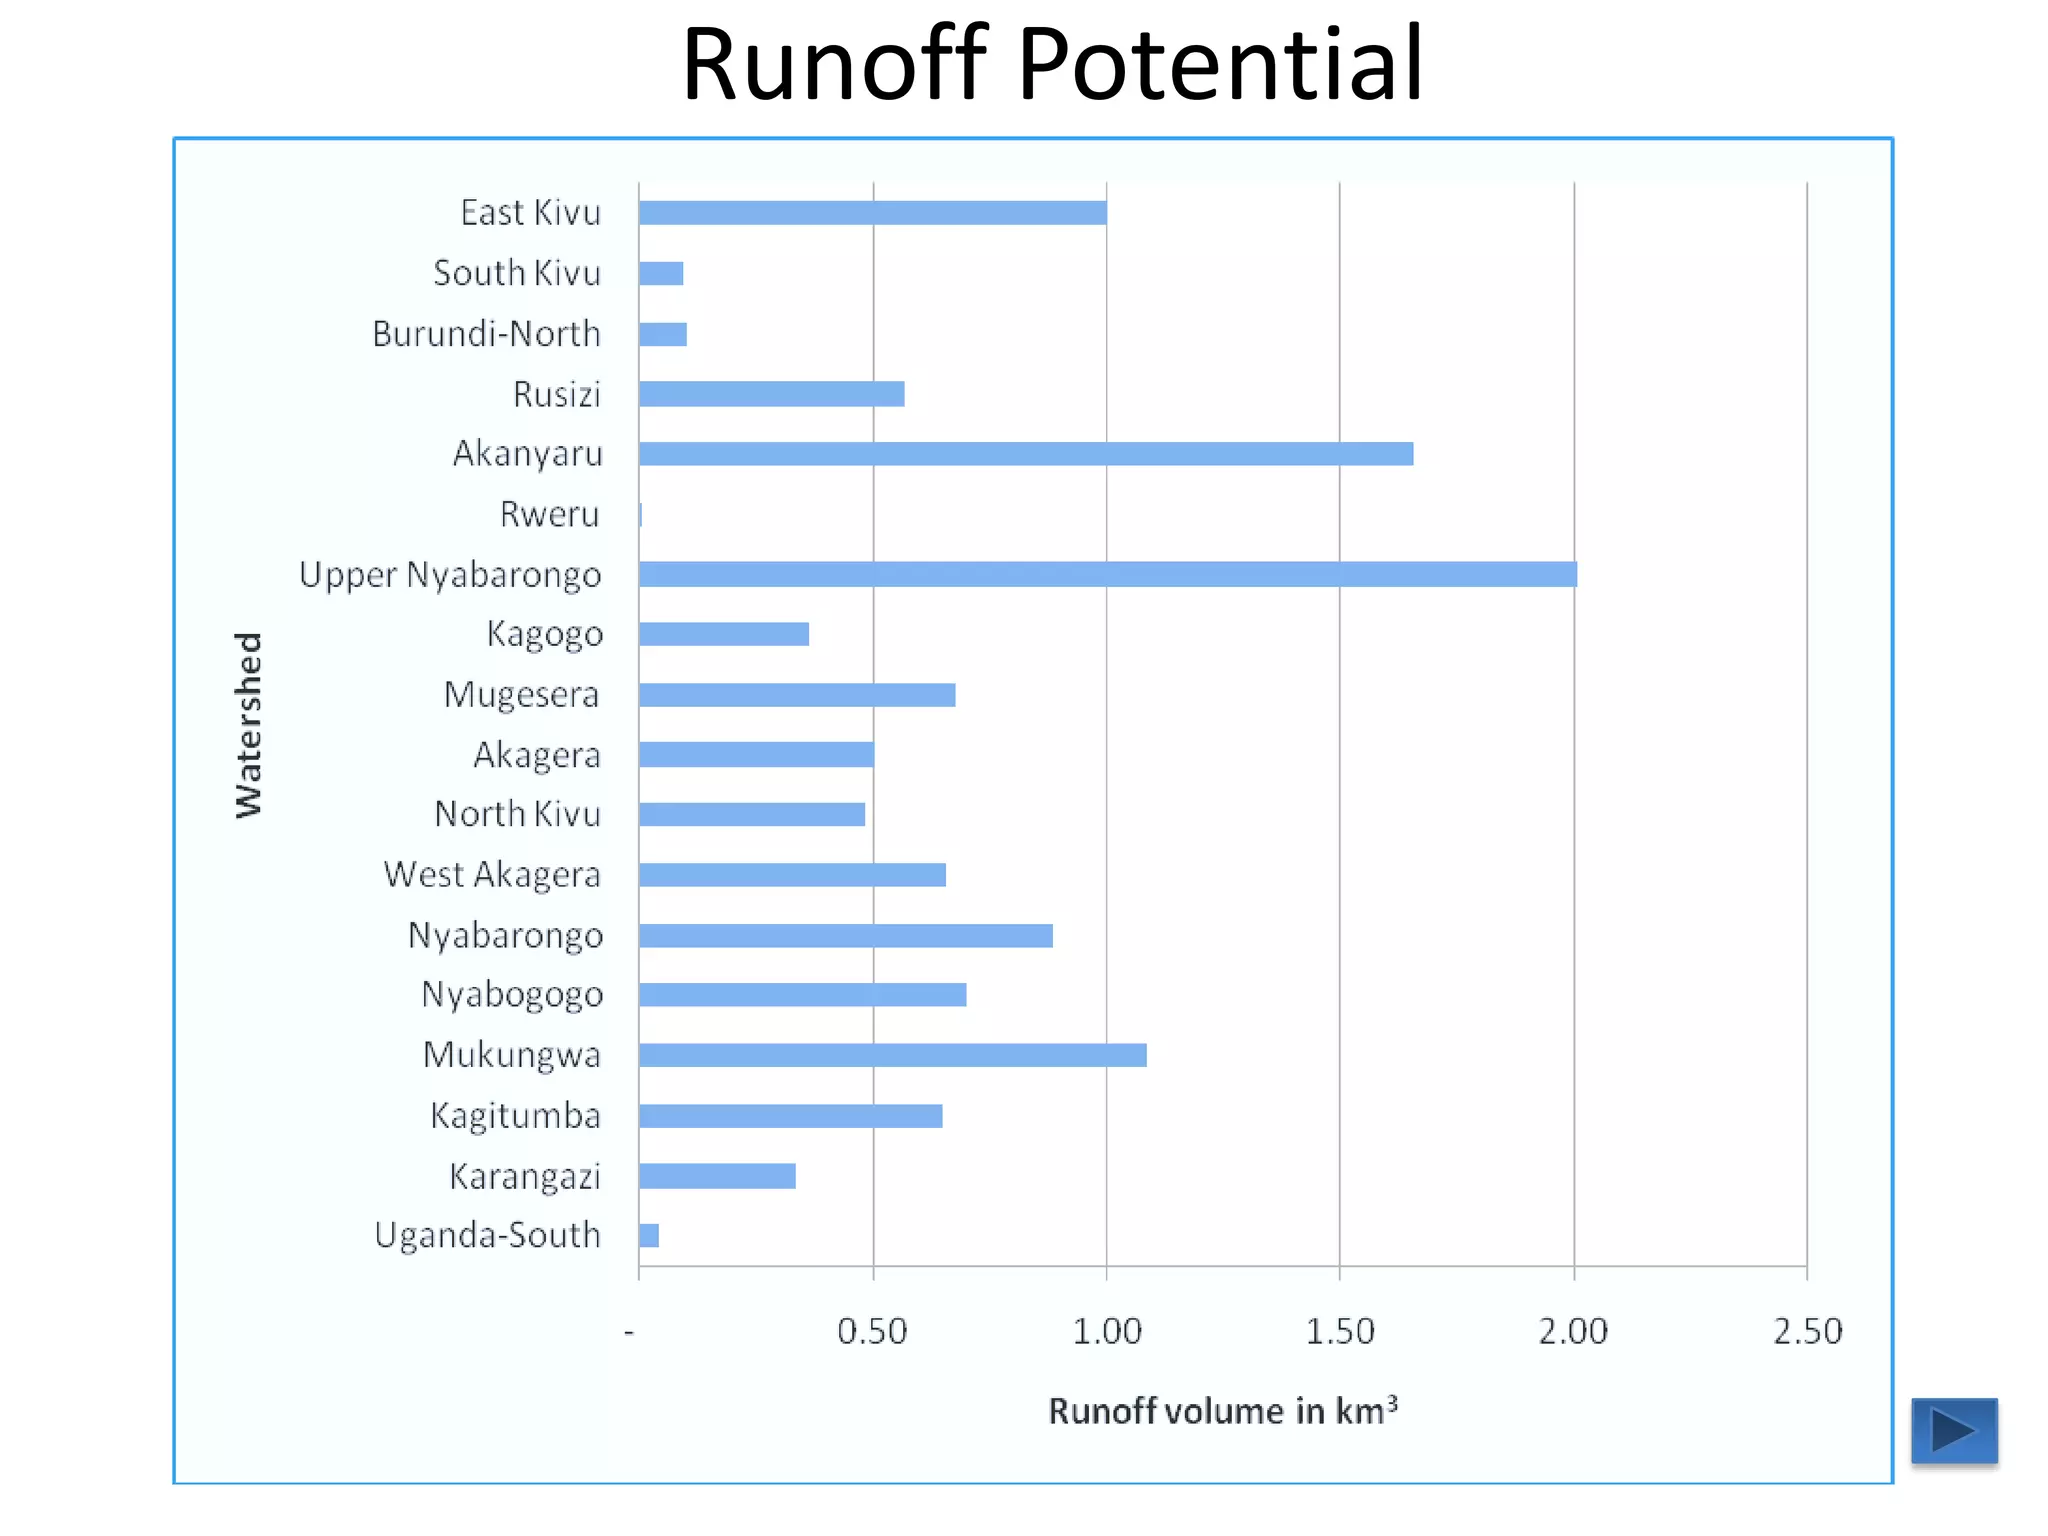
Task: Click the Runoff volume in km³ axis title
Action: [1222, 1411]
